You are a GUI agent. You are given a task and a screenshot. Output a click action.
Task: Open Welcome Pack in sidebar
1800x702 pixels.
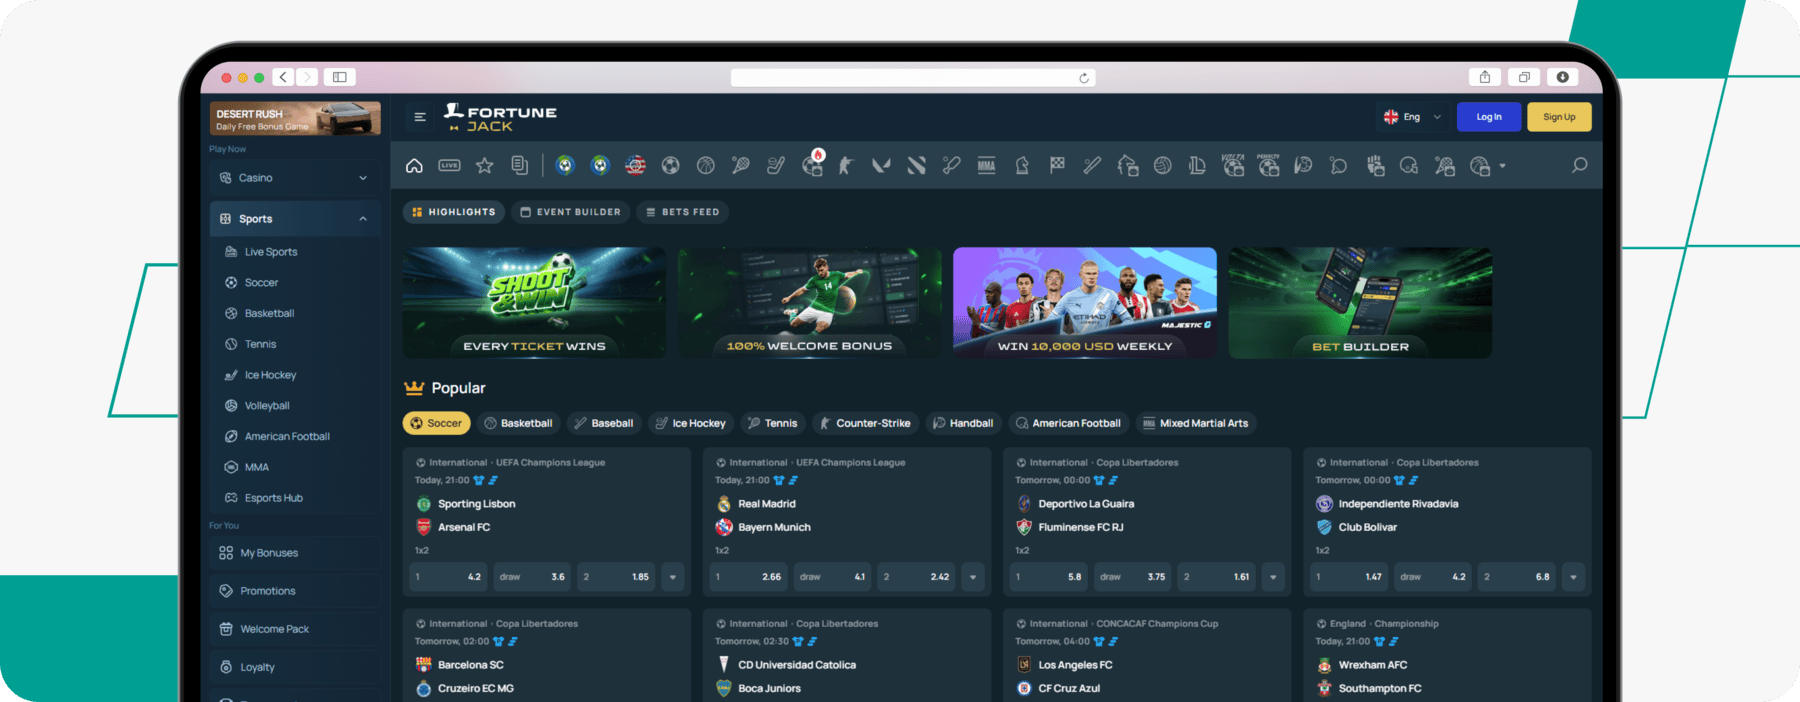click(x=295, y=629)
